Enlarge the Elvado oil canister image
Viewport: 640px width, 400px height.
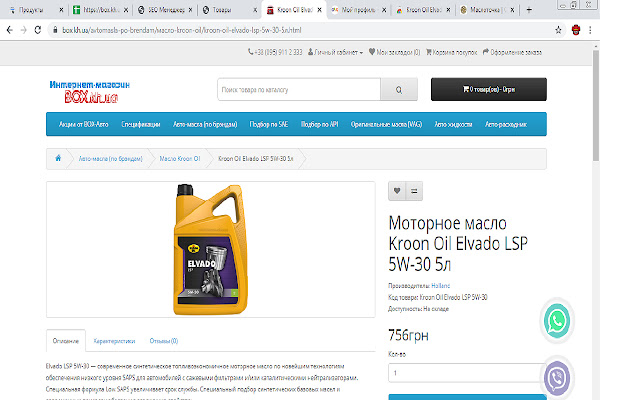[210, 249]
